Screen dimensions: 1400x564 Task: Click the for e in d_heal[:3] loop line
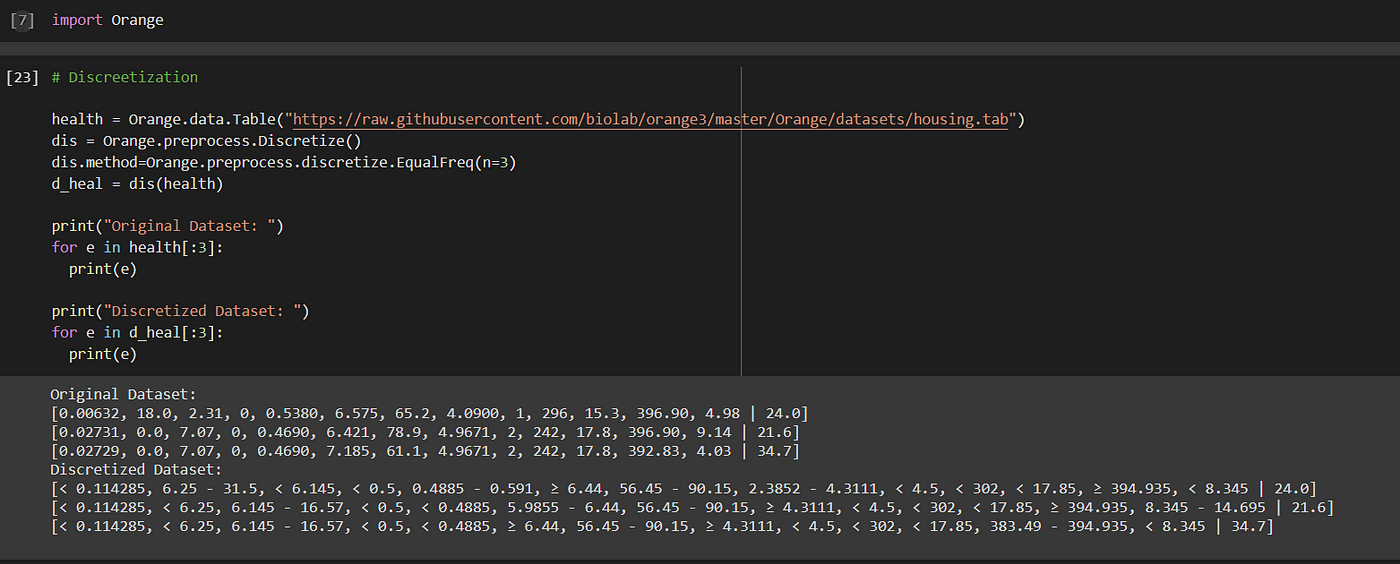click(138, 332)
